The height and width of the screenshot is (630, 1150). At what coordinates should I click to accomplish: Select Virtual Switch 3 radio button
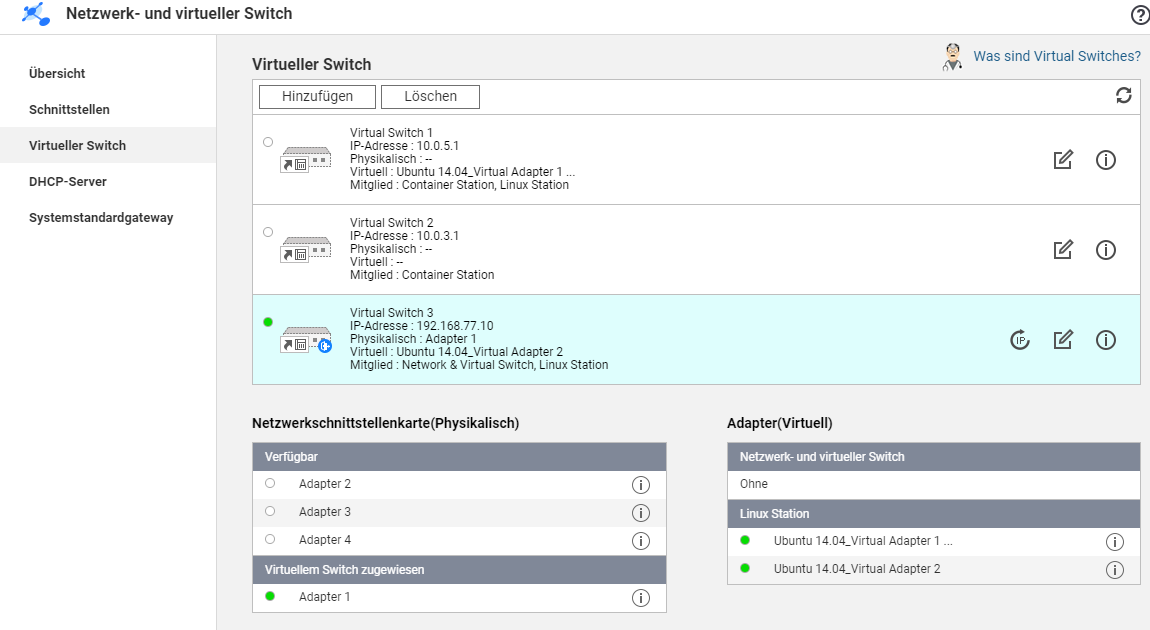268,322
